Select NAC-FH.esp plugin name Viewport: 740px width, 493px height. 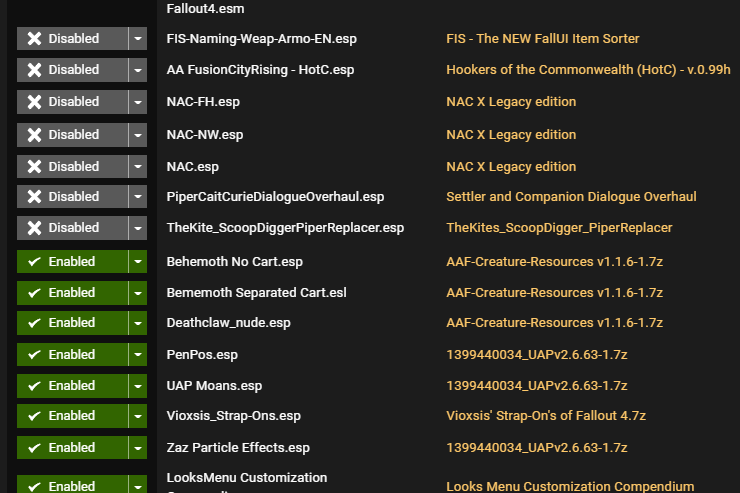(203, 102)
